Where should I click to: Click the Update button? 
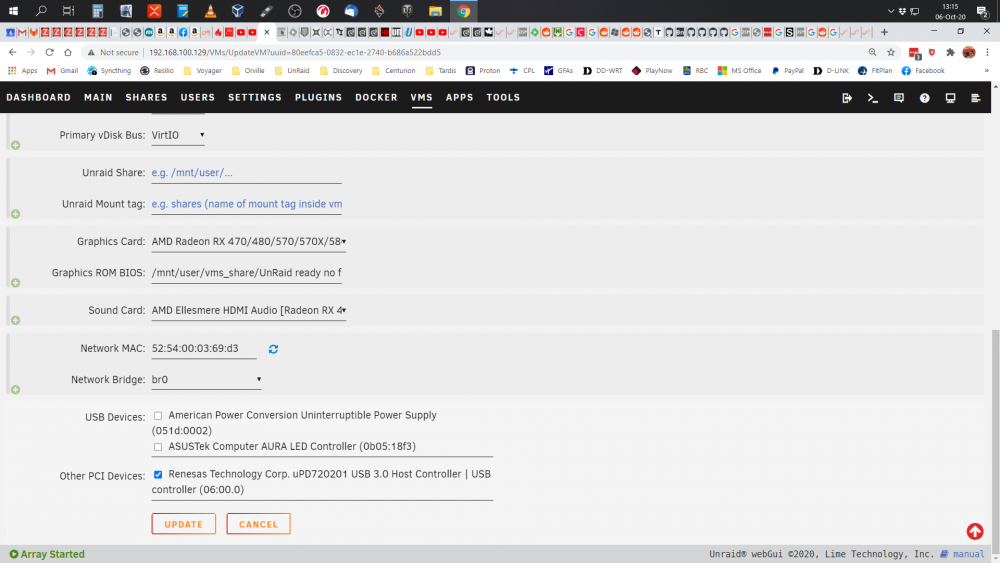pyautogui.click(x=184, y=524)
